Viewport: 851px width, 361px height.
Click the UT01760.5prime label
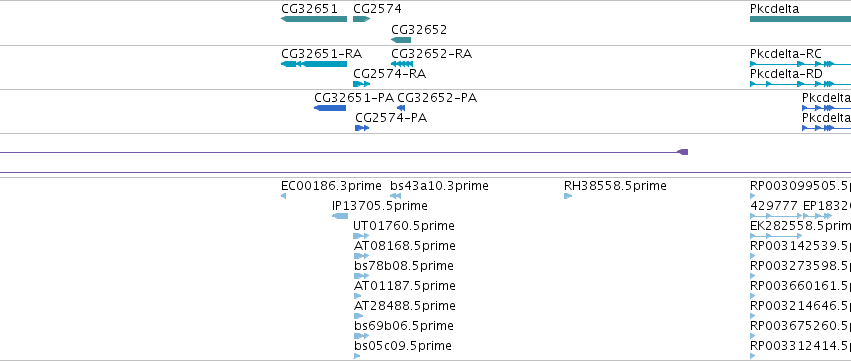pos(404,225)
